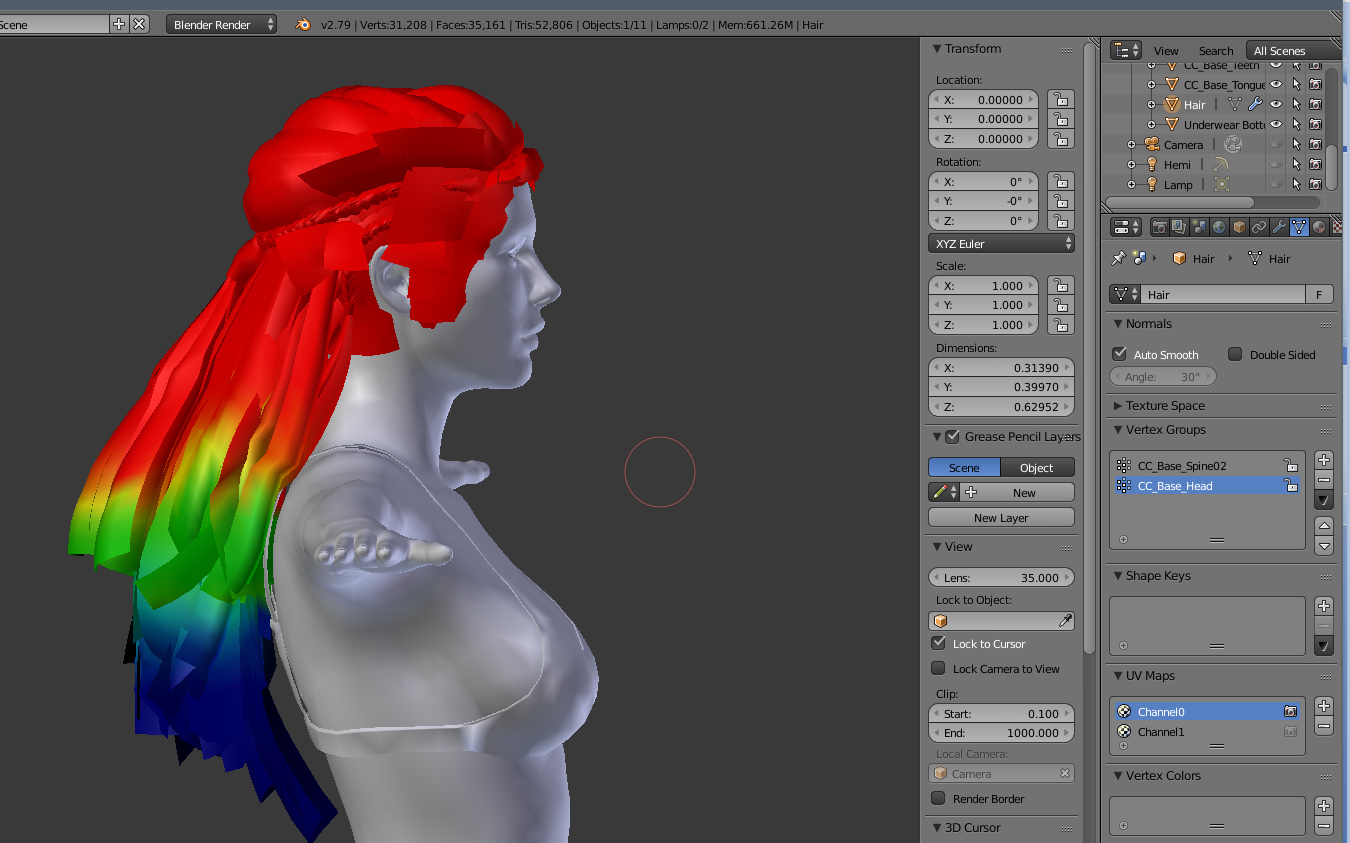Show Camera via its eye icon
This screenshot has height=843, width=1350.
coord(1275,144)
